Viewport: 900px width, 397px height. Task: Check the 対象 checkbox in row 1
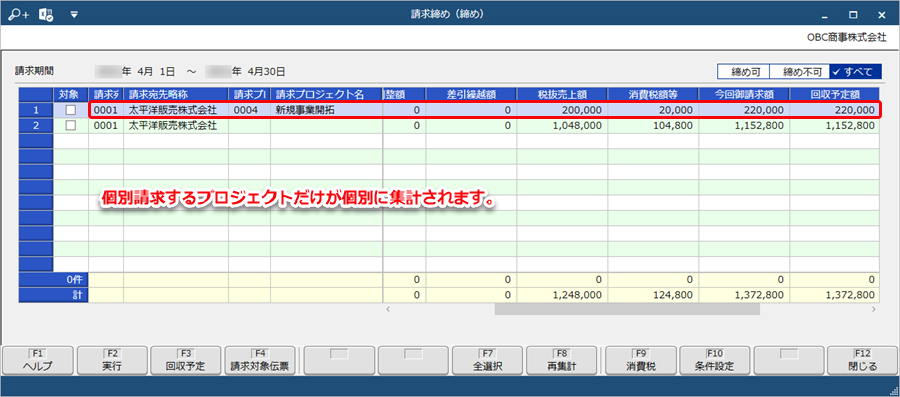point(71,110)
